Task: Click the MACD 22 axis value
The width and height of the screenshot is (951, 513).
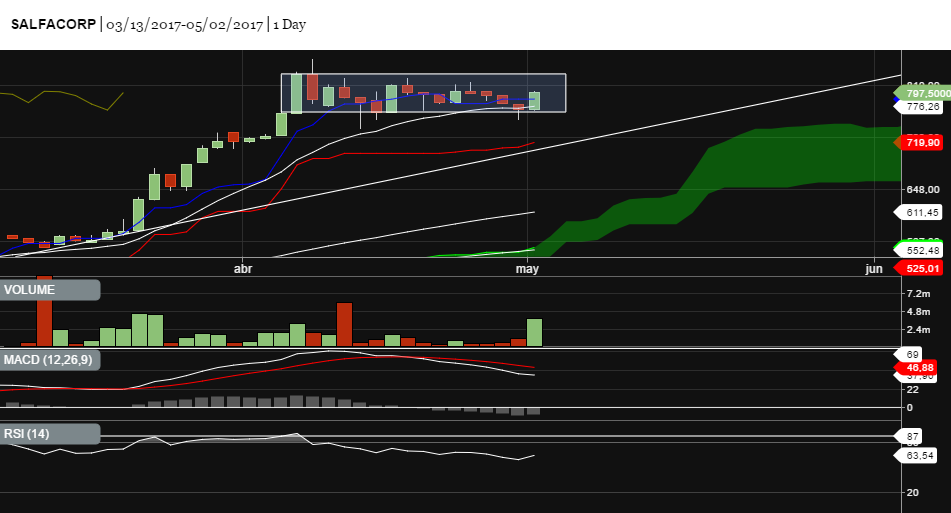Action: 912,390
